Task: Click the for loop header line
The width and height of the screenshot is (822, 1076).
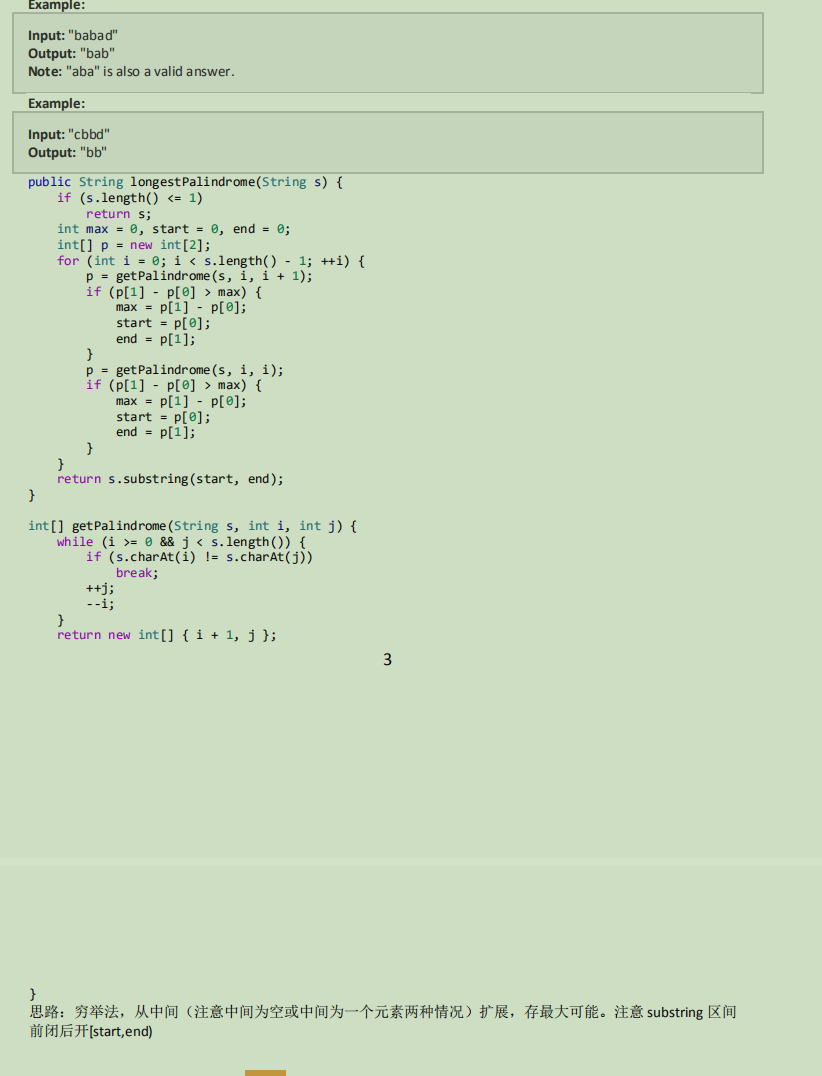Action: point(211,261)
